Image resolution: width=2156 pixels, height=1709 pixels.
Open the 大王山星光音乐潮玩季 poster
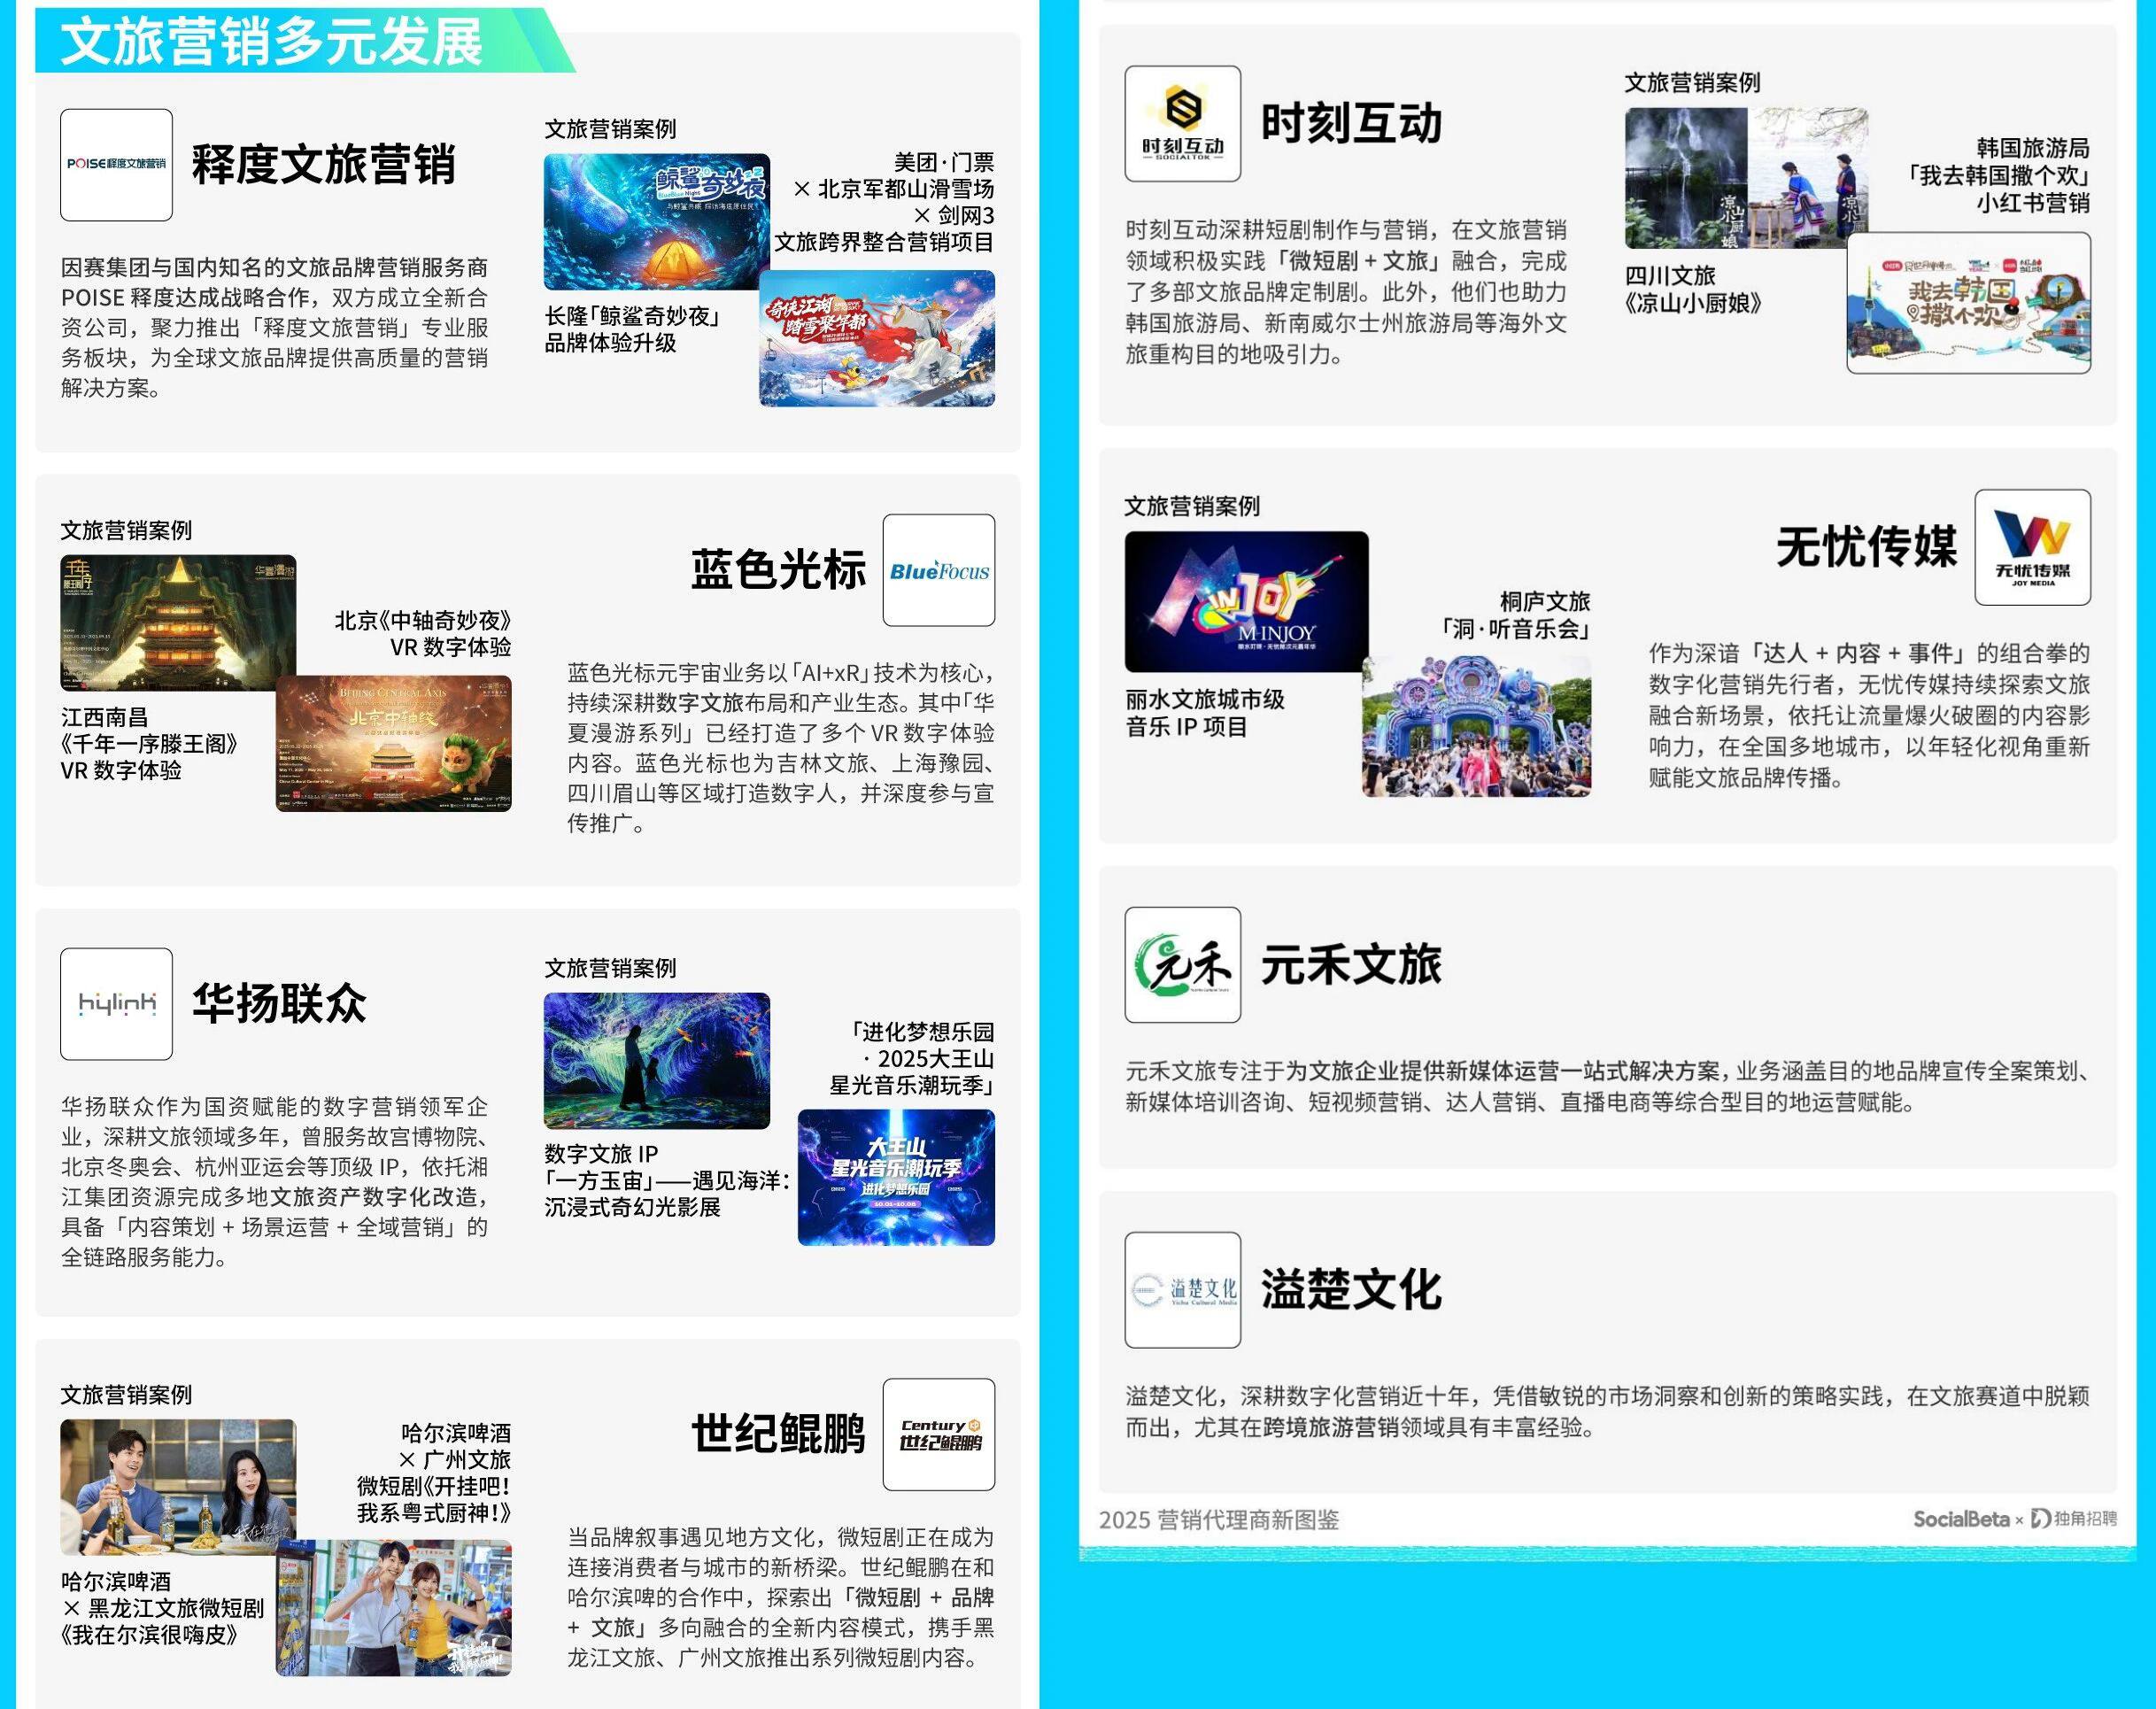pos(896,1177)
